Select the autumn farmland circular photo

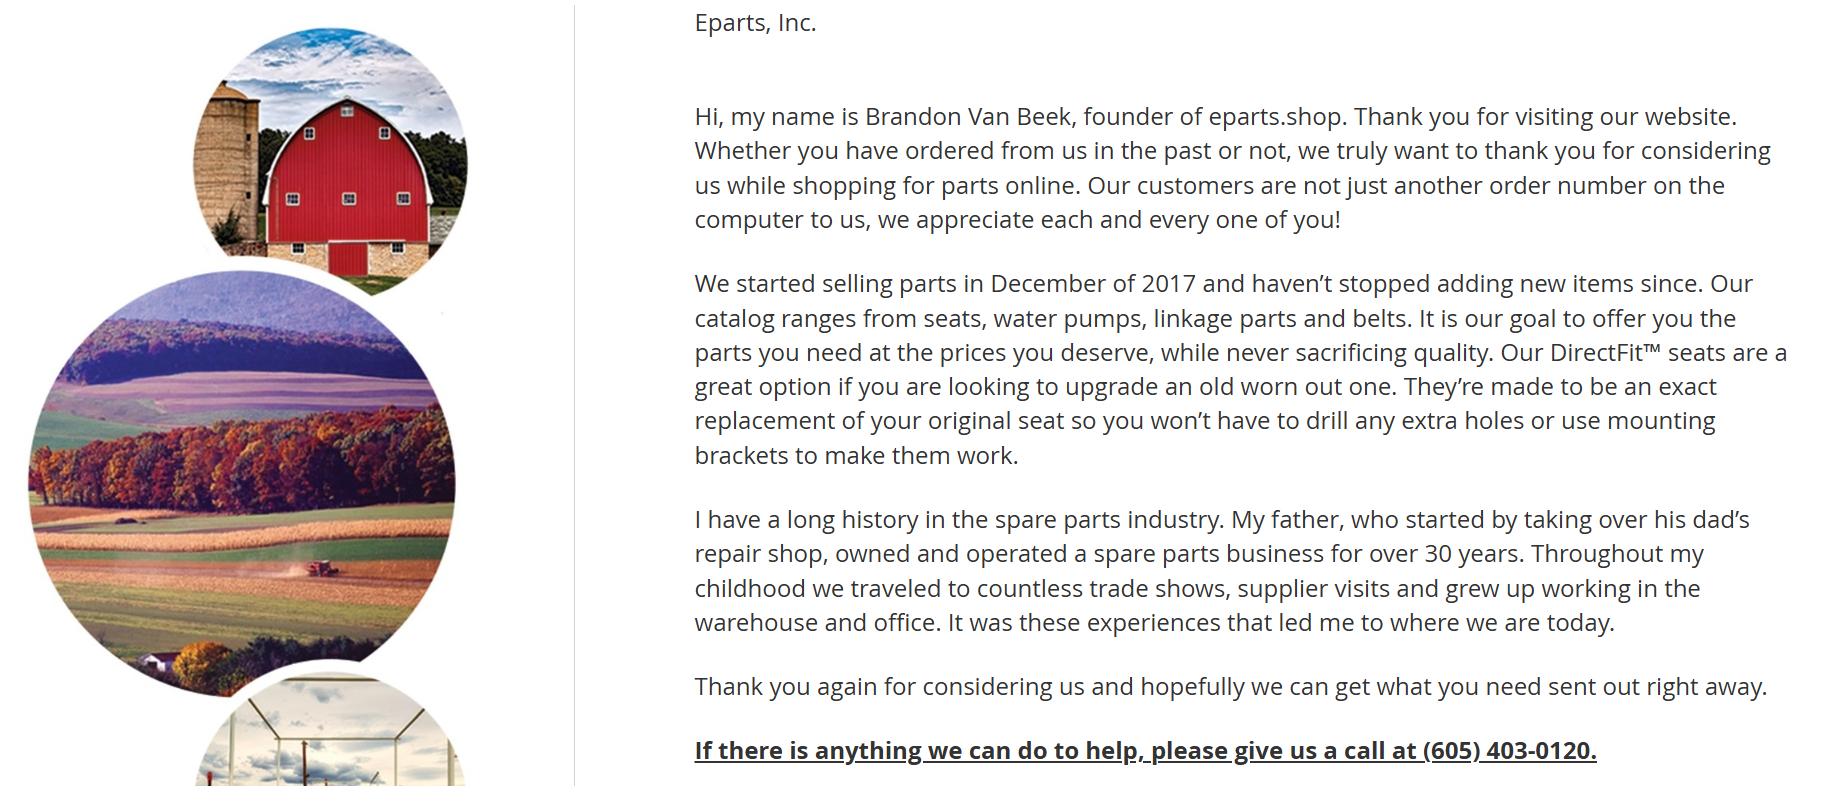pyautogui.click(x=242, y=484)
